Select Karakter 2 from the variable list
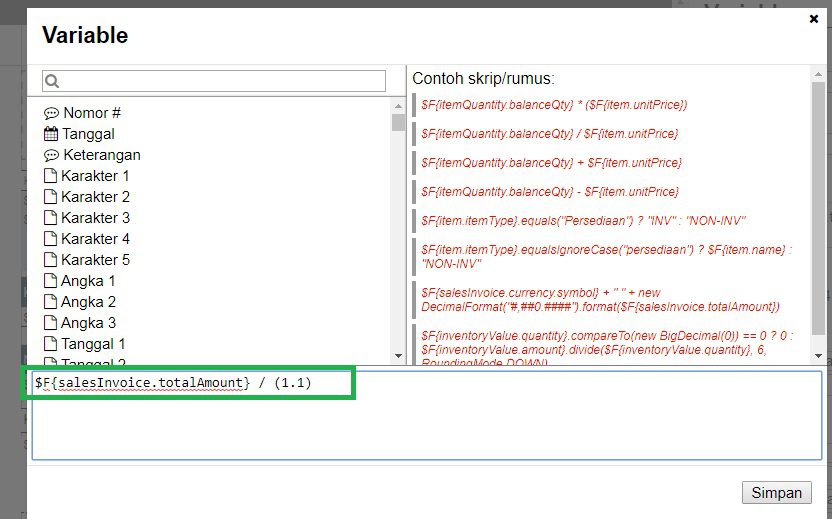This screenshot has width=832, height=519. [x=95, y=197]
